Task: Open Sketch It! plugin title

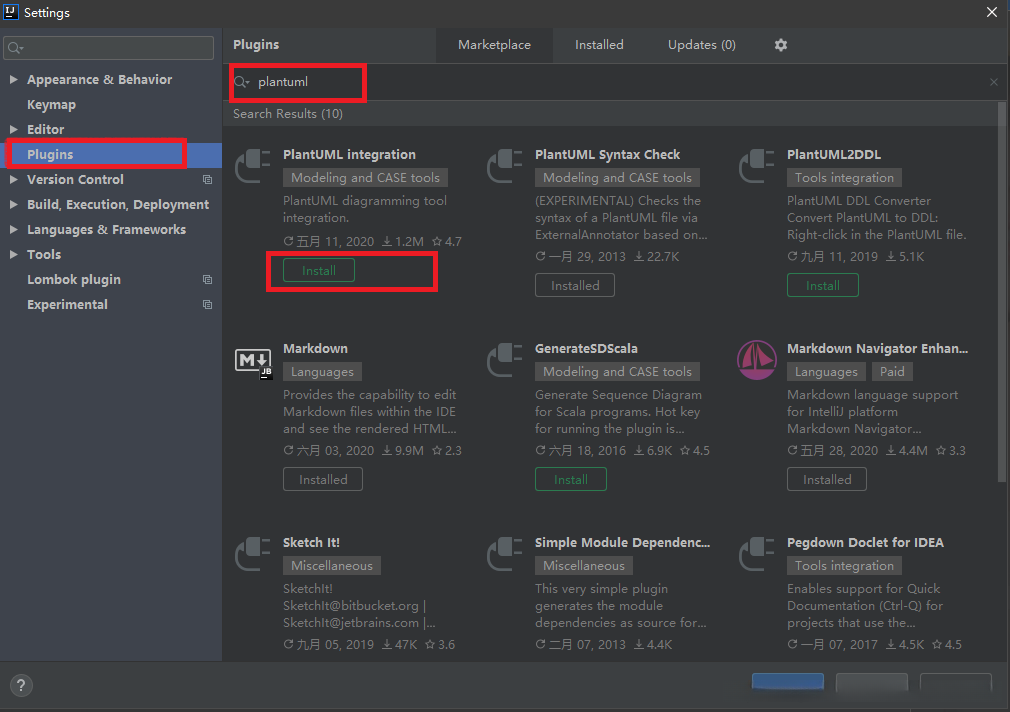Action: click(311, 543)
